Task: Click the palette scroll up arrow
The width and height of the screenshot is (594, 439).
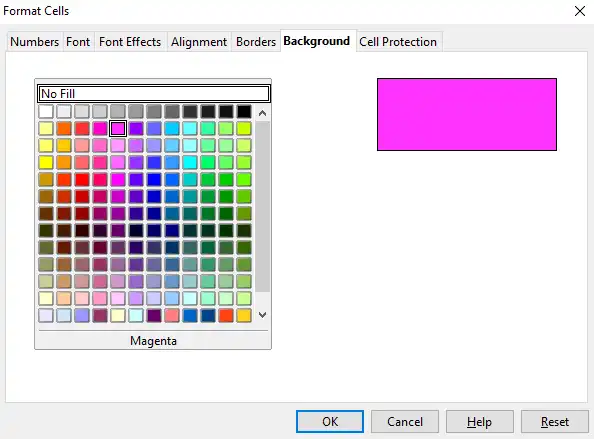Action: pos(262,113)
